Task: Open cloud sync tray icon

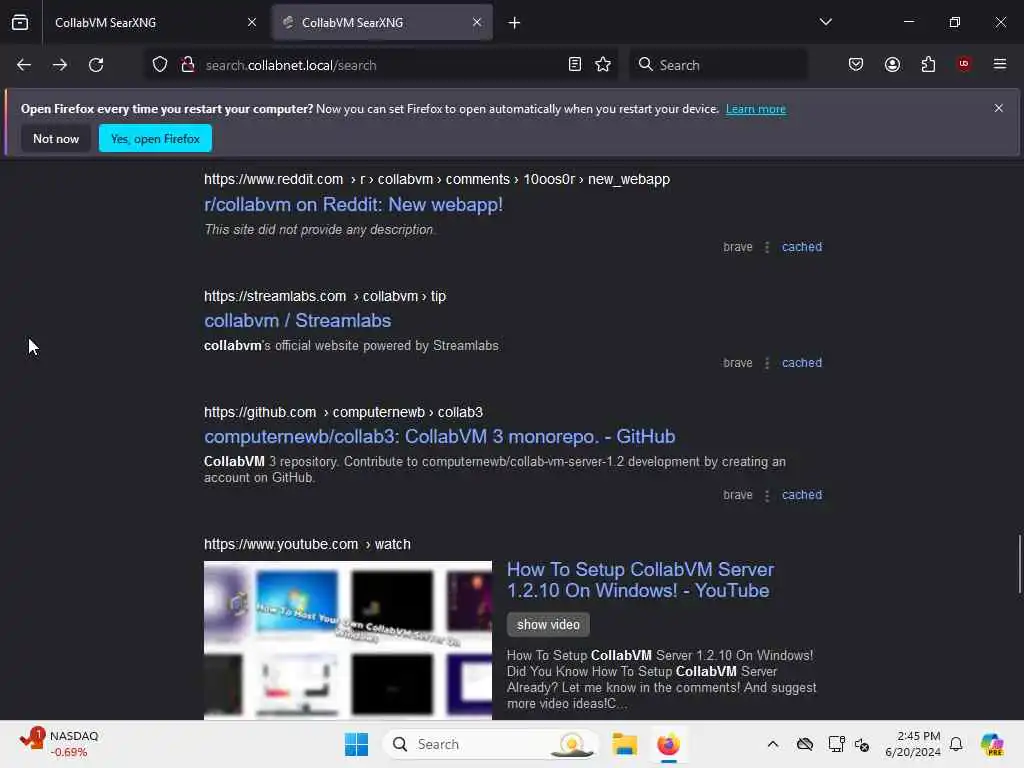Action: pos(805,744)
